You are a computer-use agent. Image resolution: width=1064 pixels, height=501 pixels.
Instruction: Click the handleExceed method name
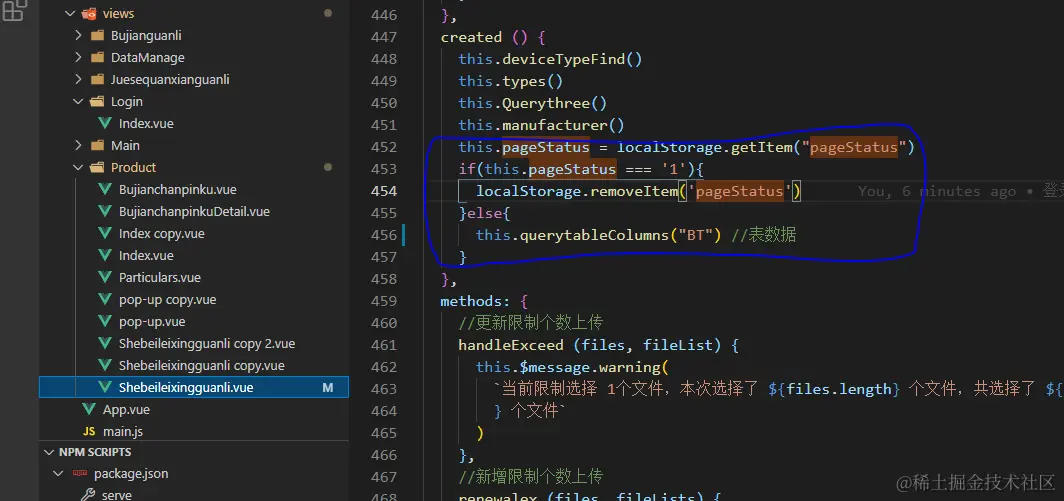point(511,345)
